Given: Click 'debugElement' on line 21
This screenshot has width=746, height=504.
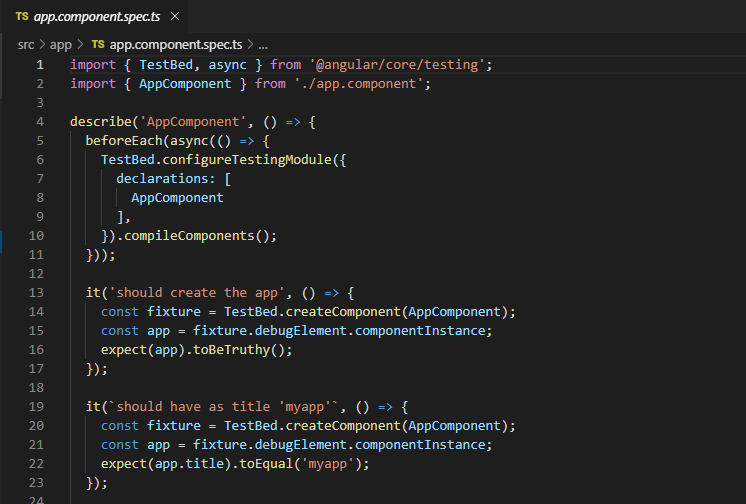Looking at the screenshot, I should pyautogui.click(x=301, y=445).
